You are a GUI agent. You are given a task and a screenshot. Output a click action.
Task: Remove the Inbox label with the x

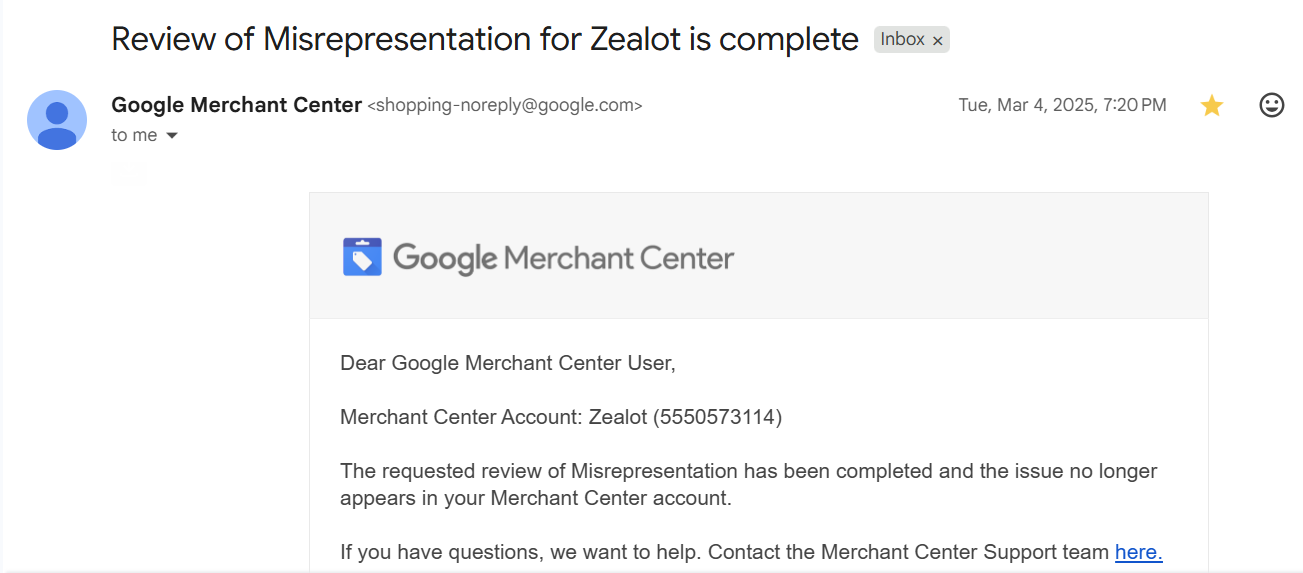(937, 41)
